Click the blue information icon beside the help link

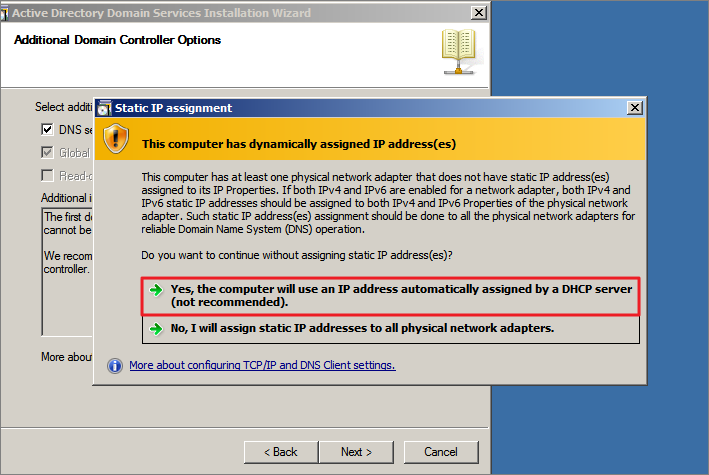click(x=115, y=366)
